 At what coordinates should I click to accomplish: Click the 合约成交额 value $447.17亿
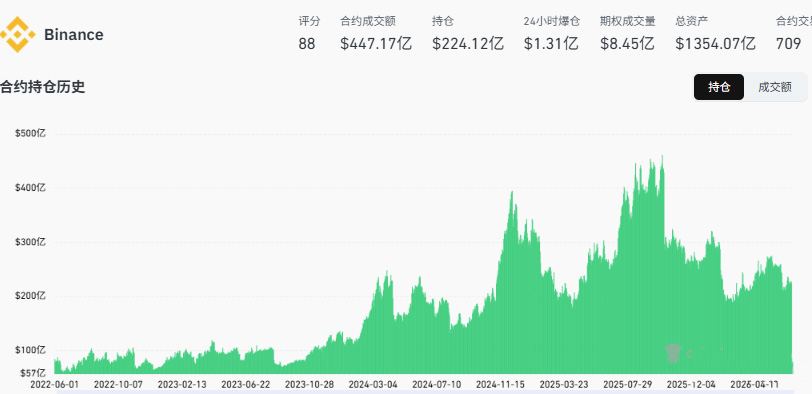376,43
